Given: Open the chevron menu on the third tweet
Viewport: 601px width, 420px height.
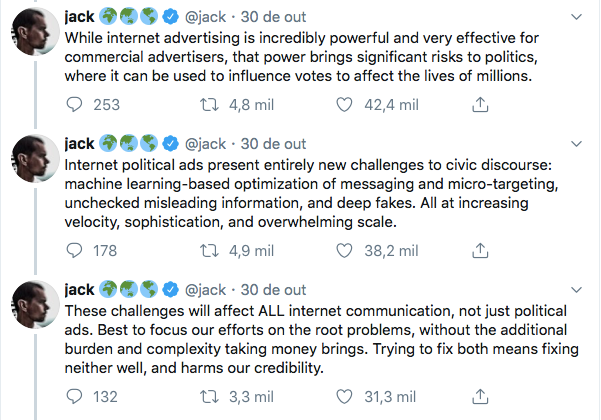Looking at the screenshot, I should (575, 290).
